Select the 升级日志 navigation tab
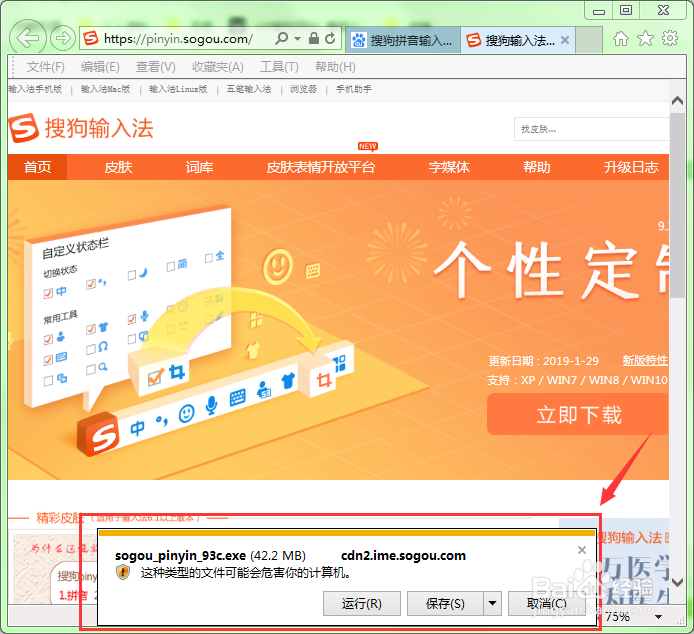 coord(631,167)
